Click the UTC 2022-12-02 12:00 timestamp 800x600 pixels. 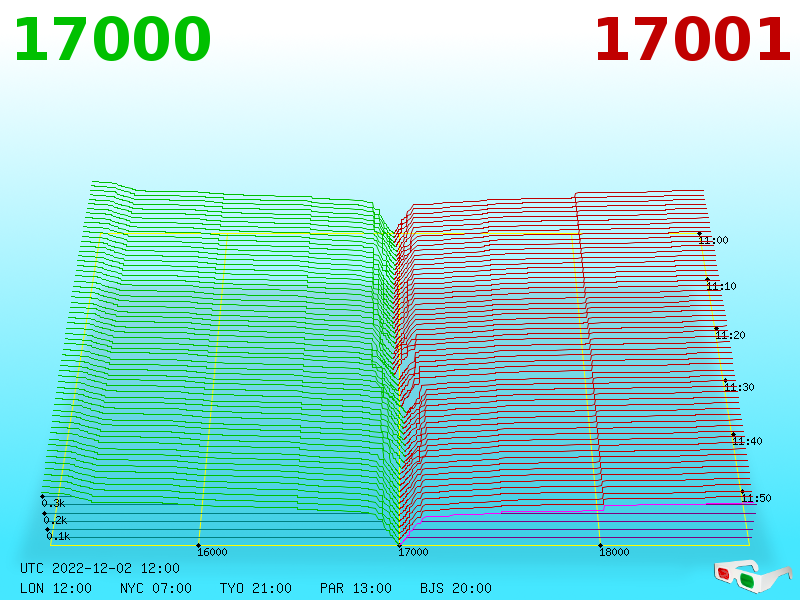[100, 568]
